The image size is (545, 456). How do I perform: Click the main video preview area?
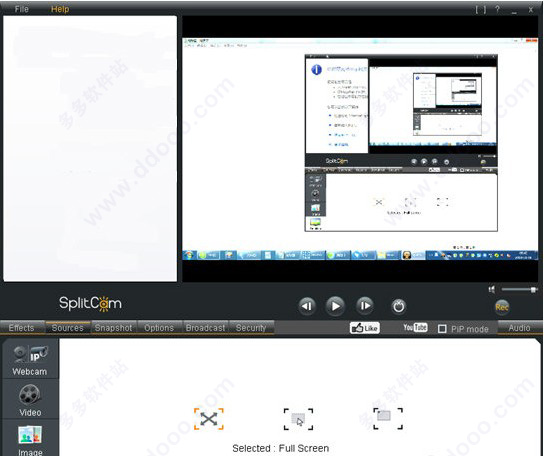coord(360,149)
